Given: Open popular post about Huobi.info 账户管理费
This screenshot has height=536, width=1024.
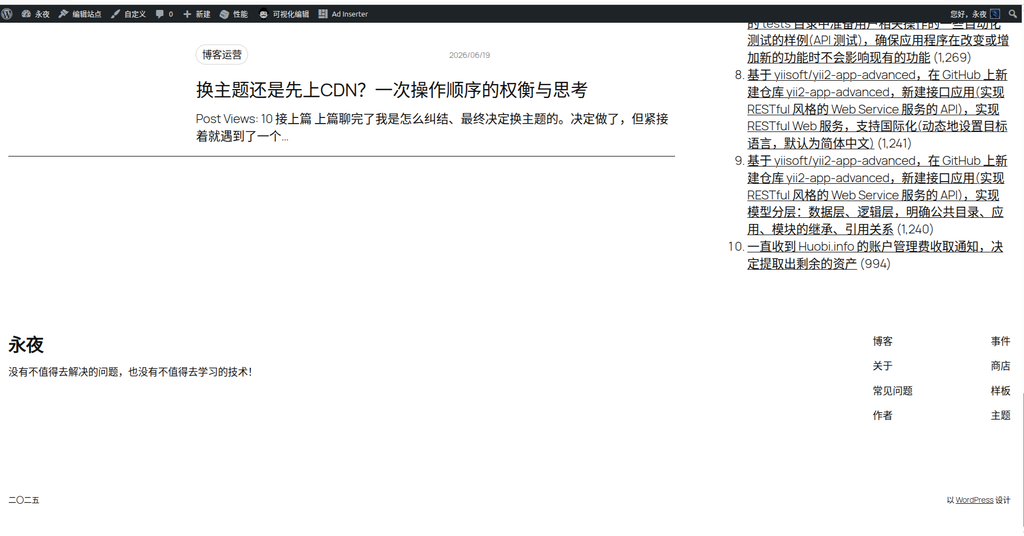Looking at the screenshot, I should click(x=875, y=255).
